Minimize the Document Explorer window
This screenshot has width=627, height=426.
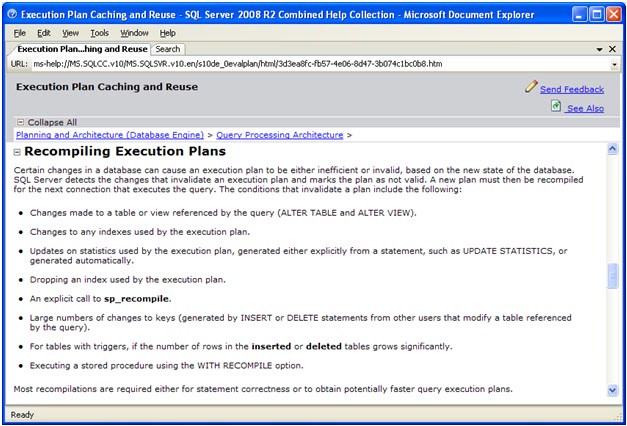click(579, 15)
